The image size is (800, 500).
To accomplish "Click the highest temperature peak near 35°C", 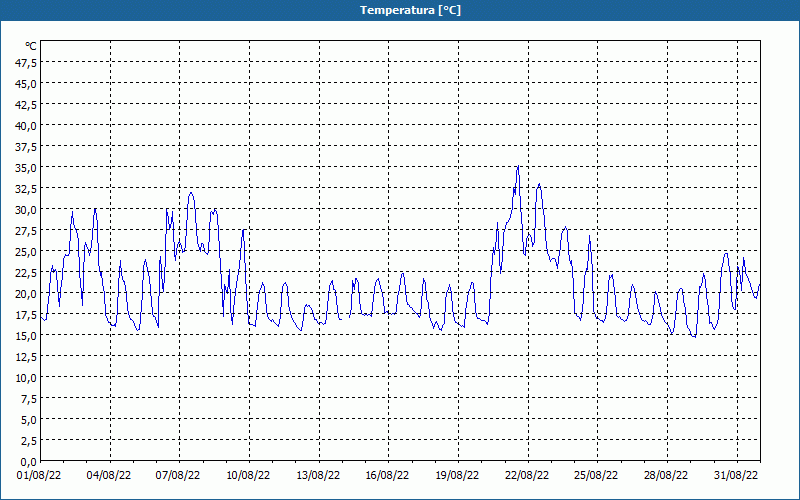I will pos(518,167).
